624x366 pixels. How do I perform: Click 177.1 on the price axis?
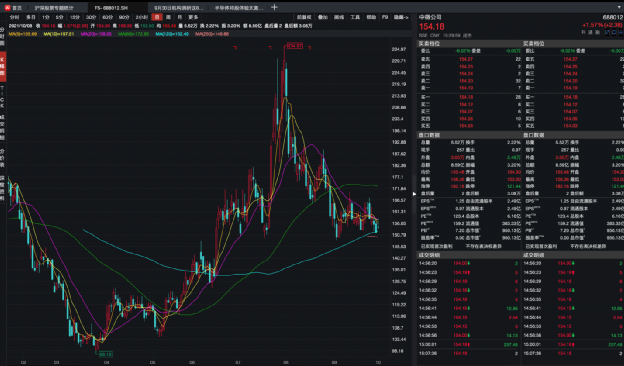pos(398,177)
